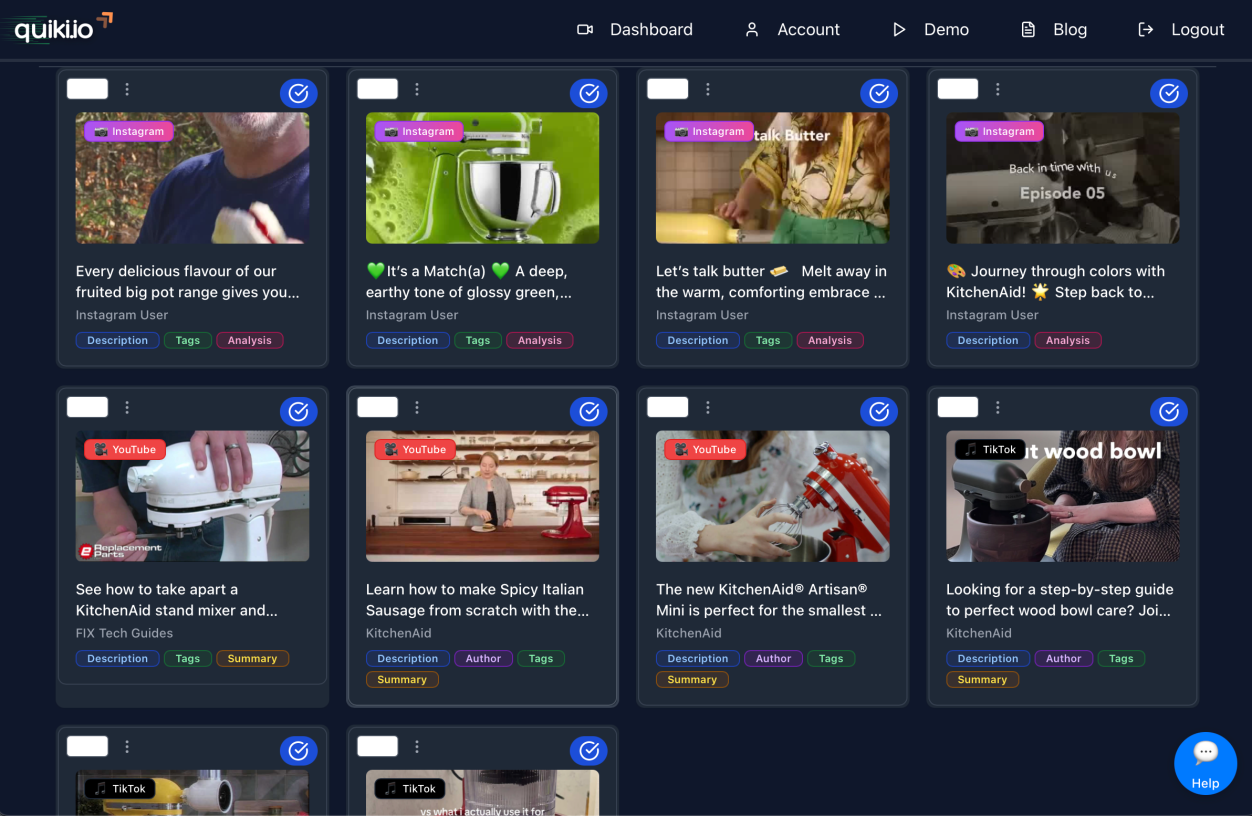Toggle blue checkmark on take apart mixer card
The image size is (1252, 816).
coord(299,411)
